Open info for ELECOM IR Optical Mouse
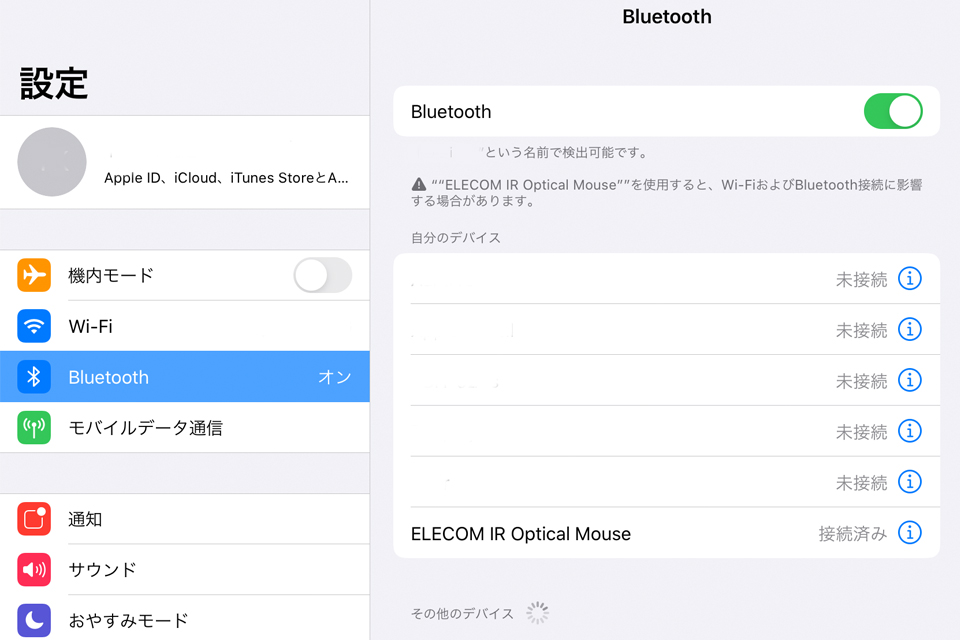This screenshot has width=960, height=640. point(910,533)
